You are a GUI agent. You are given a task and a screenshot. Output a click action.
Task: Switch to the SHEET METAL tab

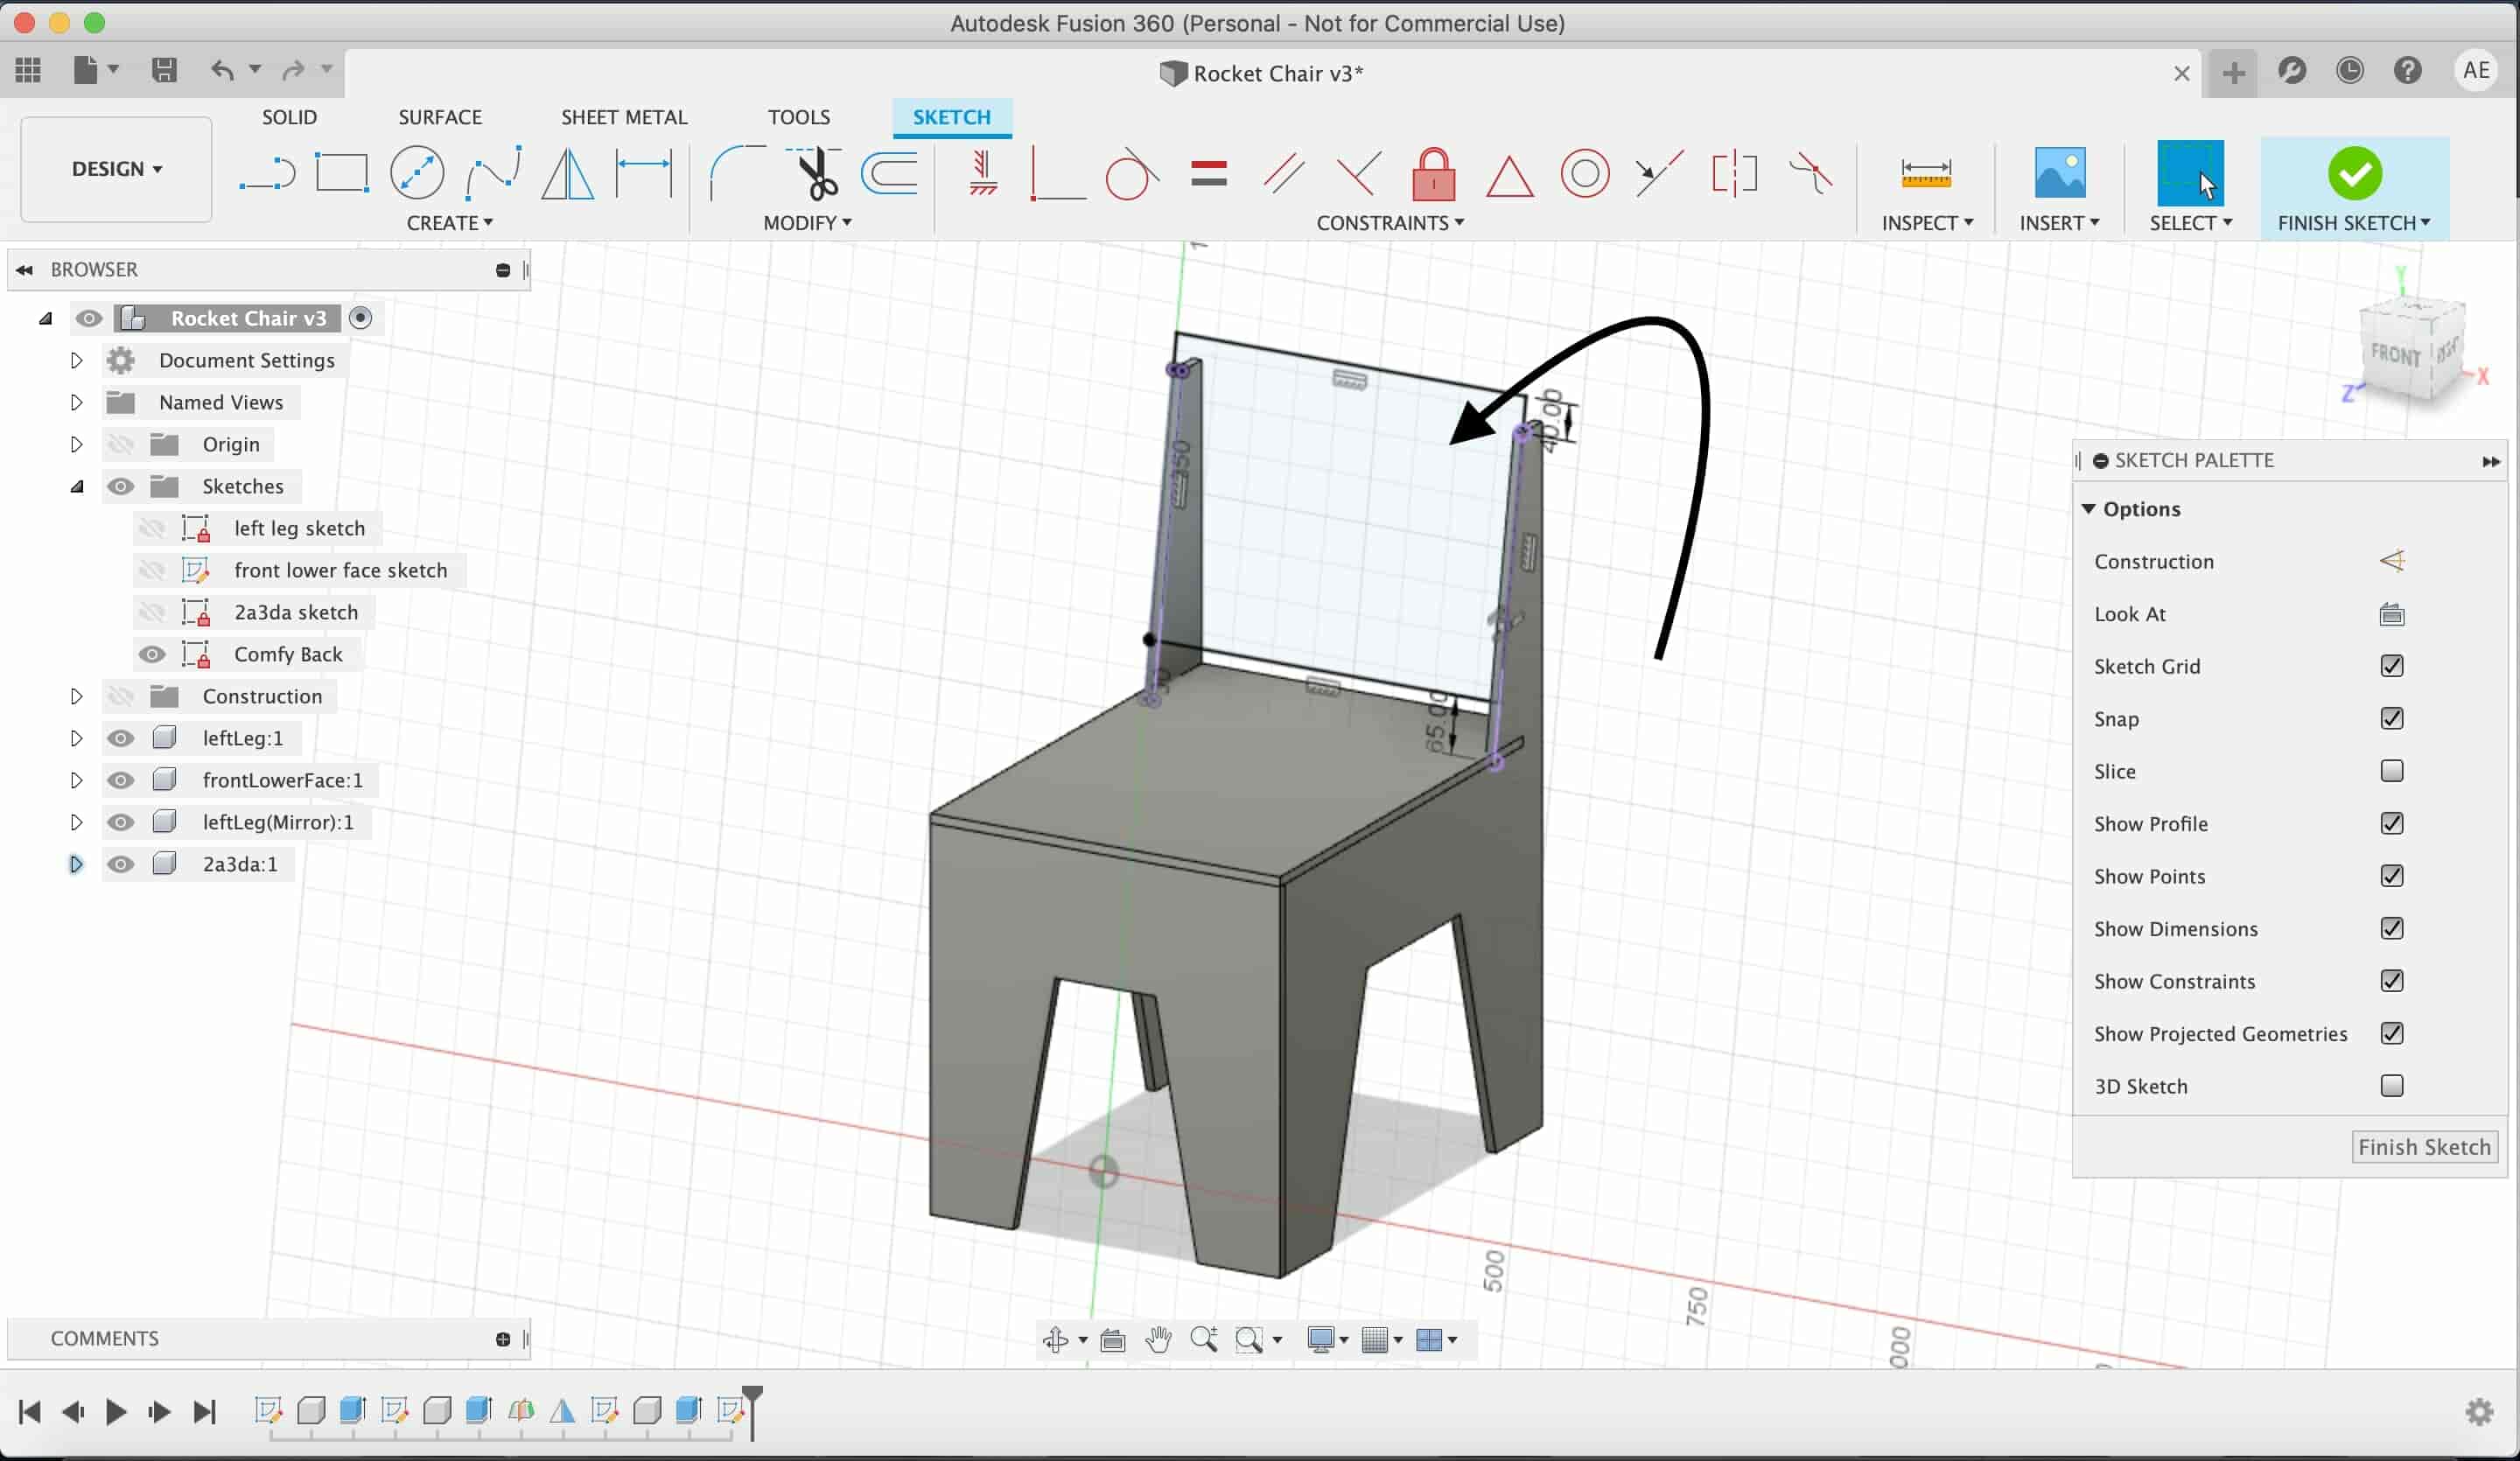pyautogui.click(x=624, y=117)
